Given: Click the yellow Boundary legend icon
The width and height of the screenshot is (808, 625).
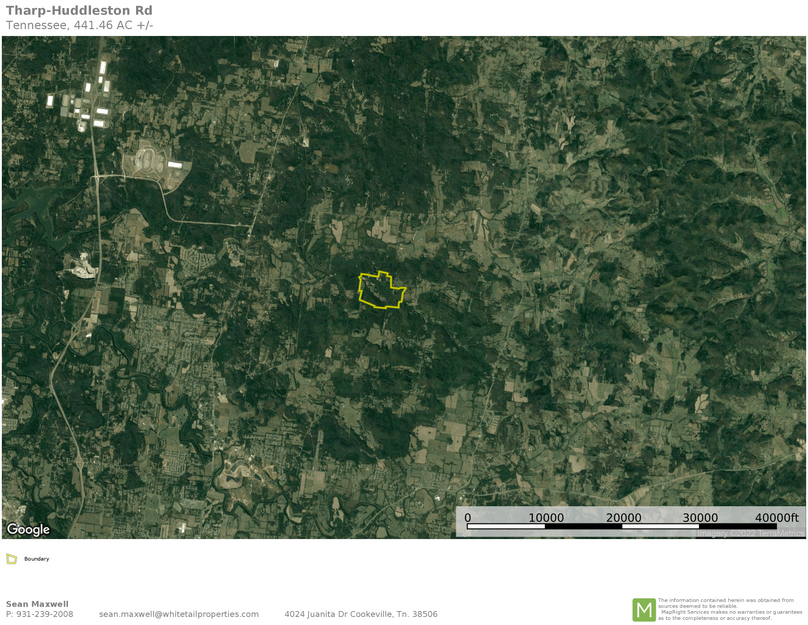Looking at the screenshot, I should 12,559.
